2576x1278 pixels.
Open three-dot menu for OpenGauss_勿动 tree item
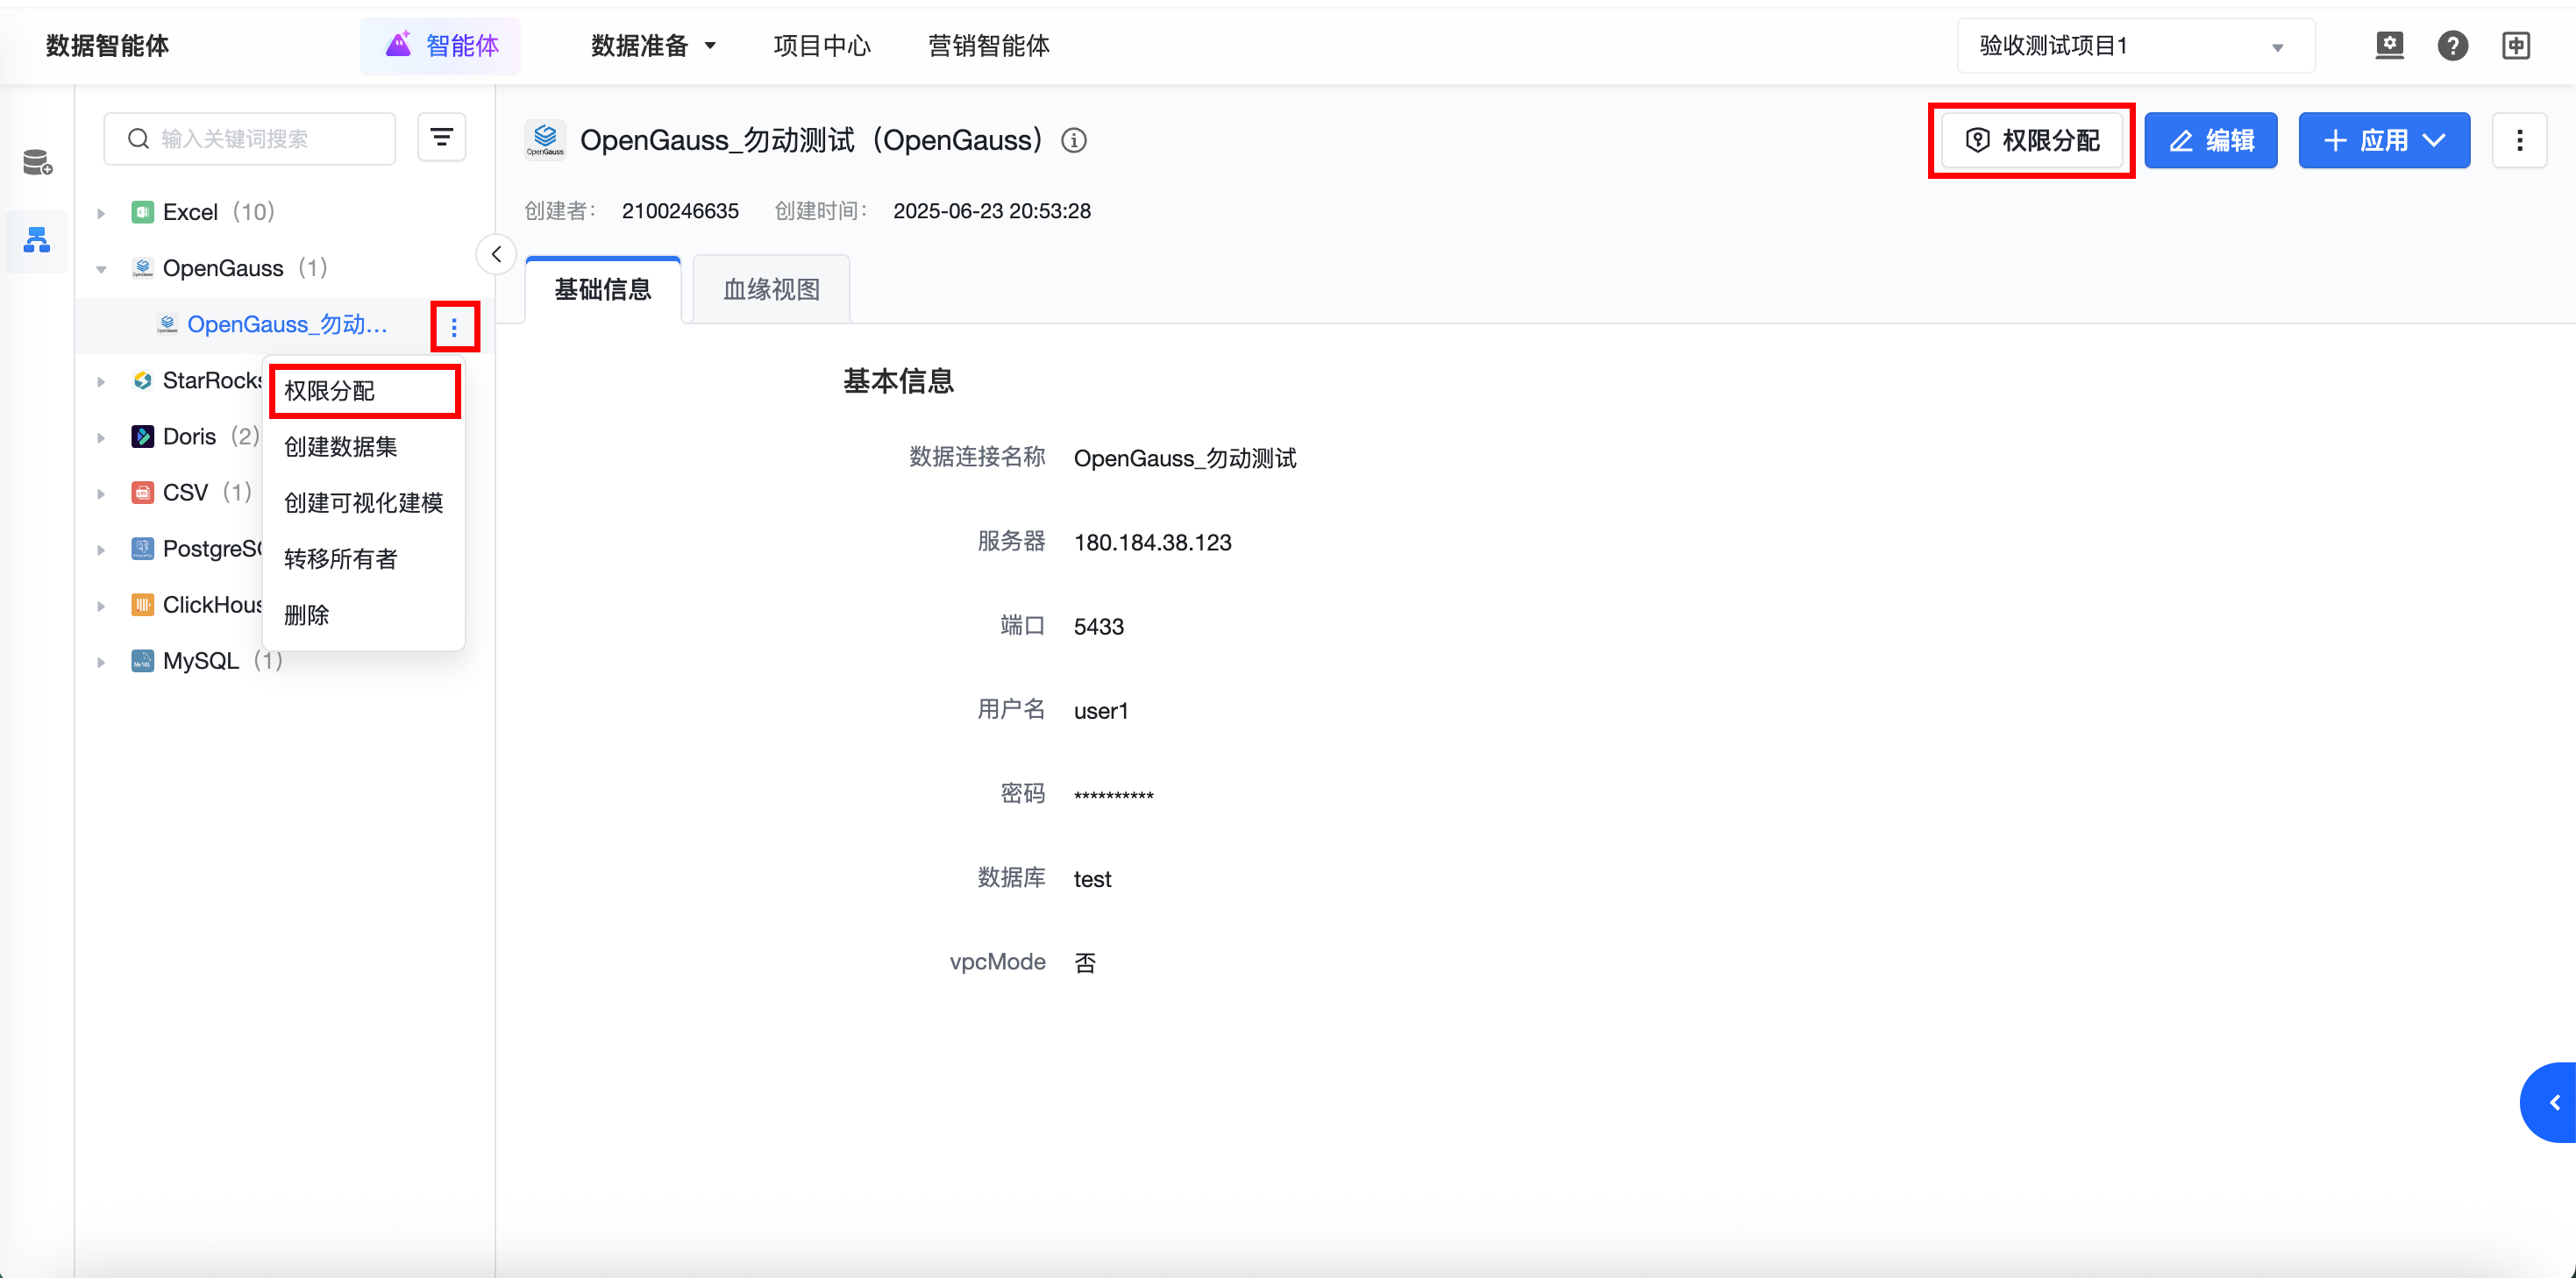[x=454, y=327]
